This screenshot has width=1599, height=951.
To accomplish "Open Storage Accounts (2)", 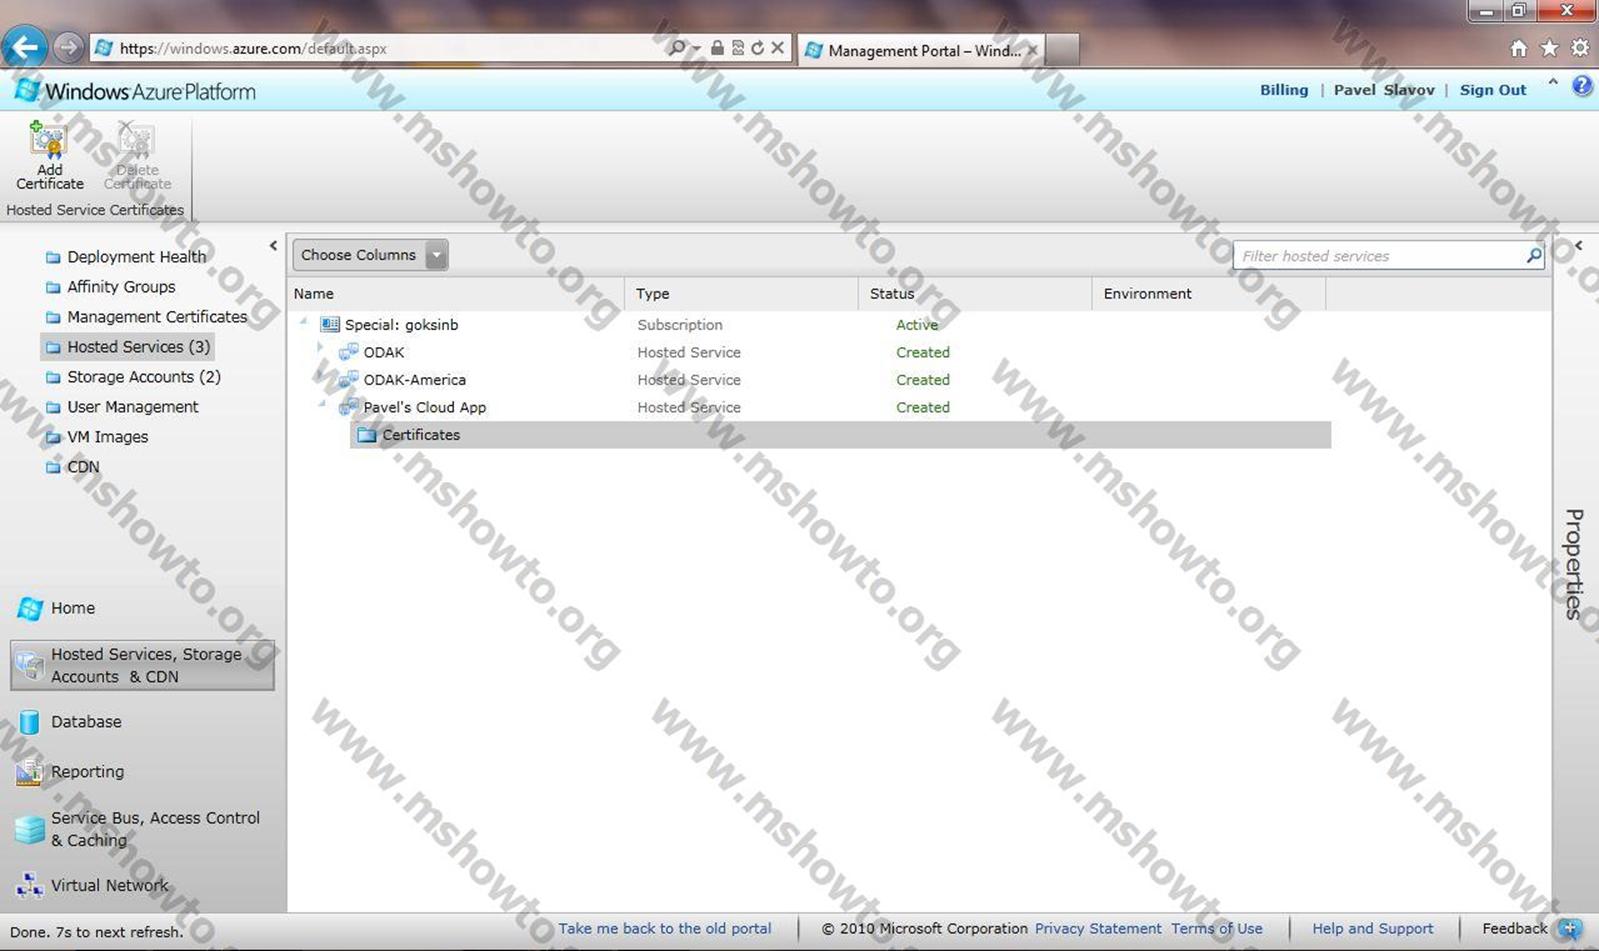I will [x=144, y=377].
